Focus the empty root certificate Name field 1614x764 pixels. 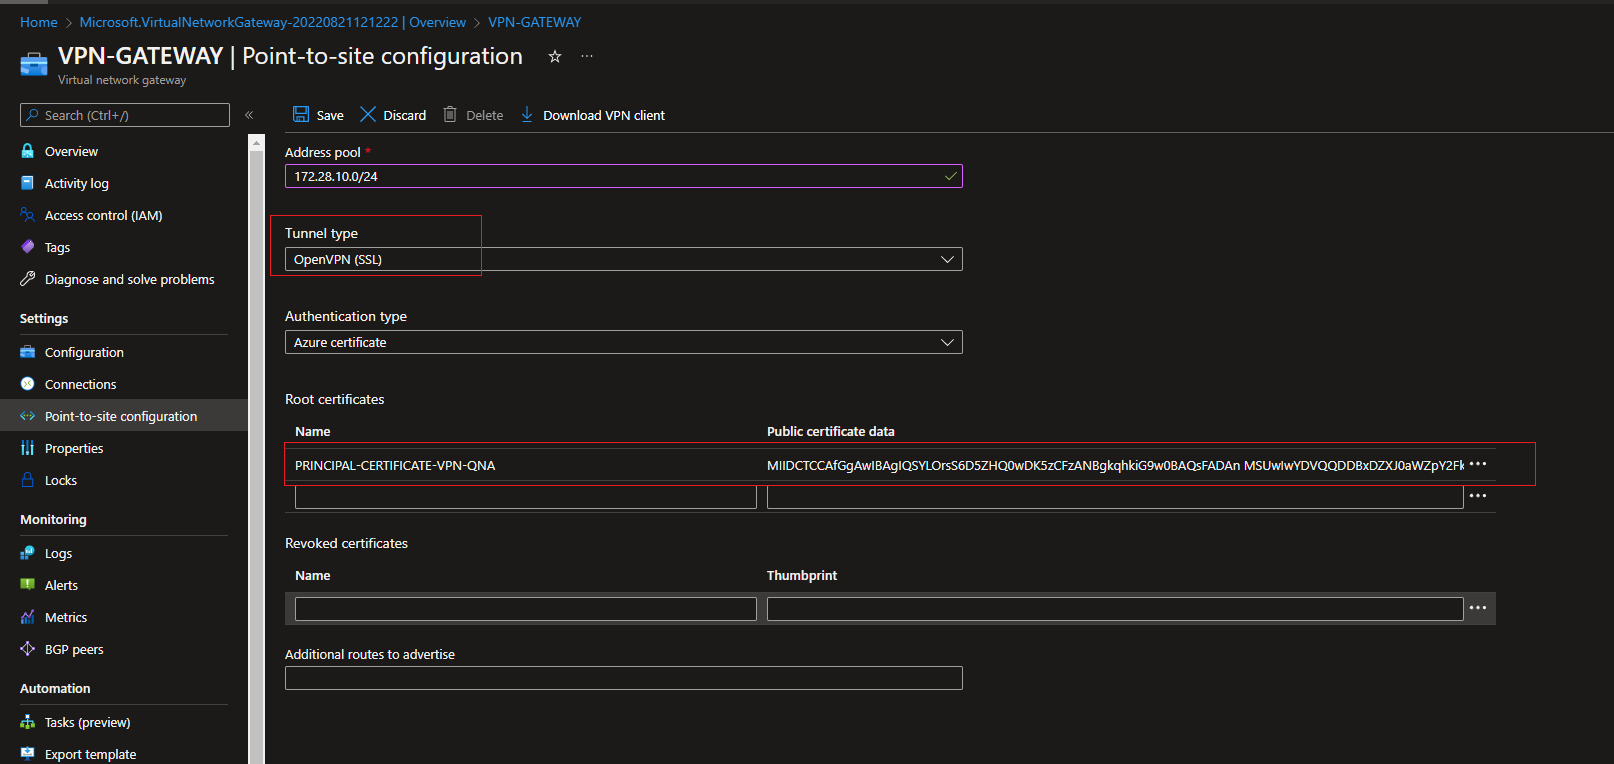(x=526, y=497)
